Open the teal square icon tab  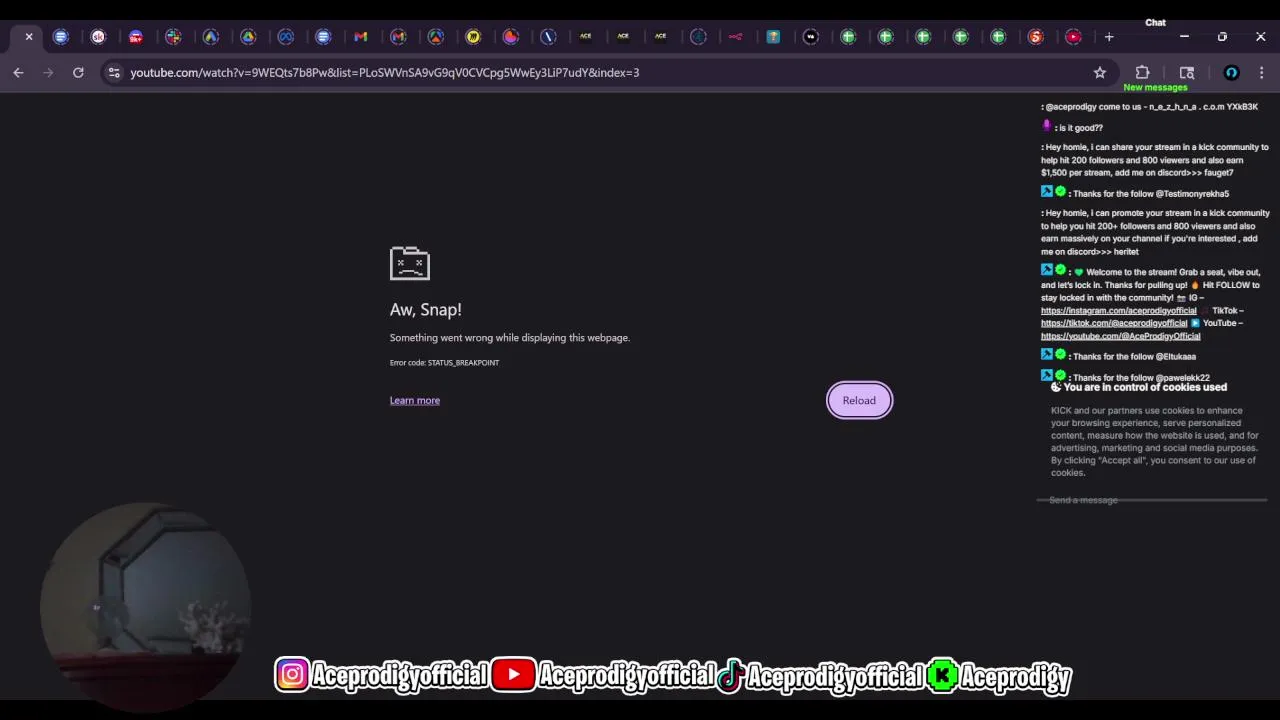point(773,37)
